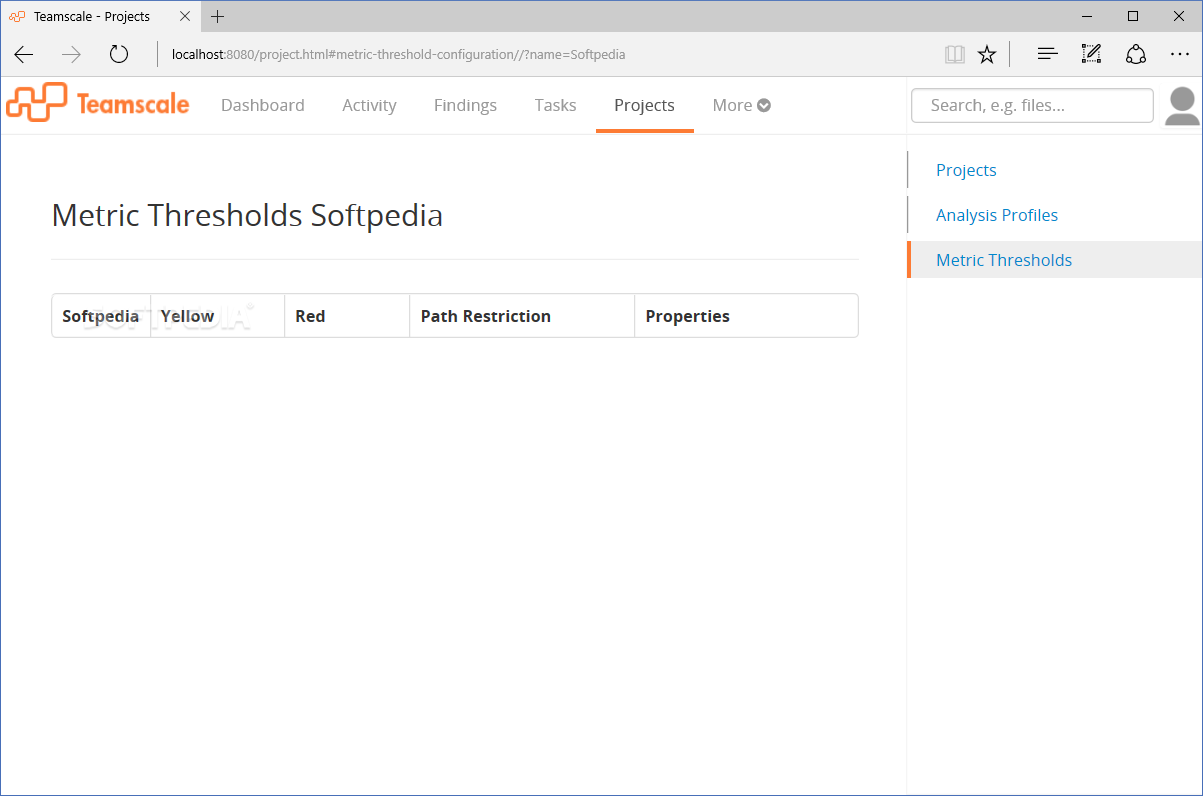Click the Softpedia column header

pyautogui.click(x=100, y=316)
